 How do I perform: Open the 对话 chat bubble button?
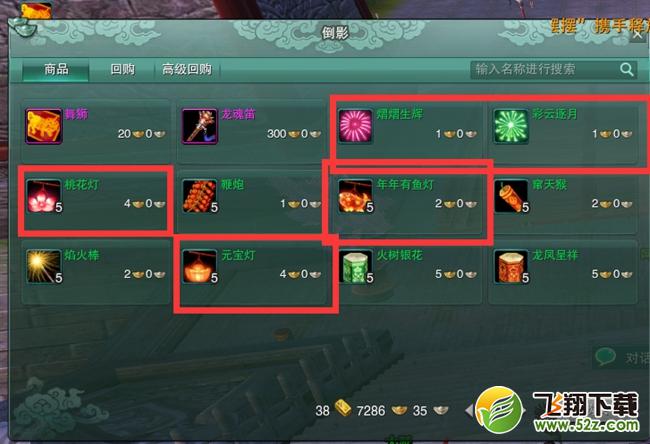[622, 357]
